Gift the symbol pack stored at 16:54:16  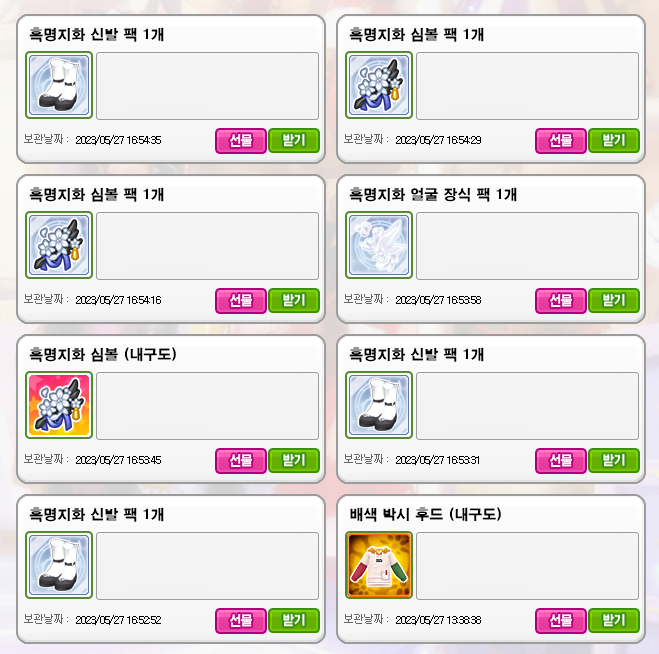click(241, 301)
